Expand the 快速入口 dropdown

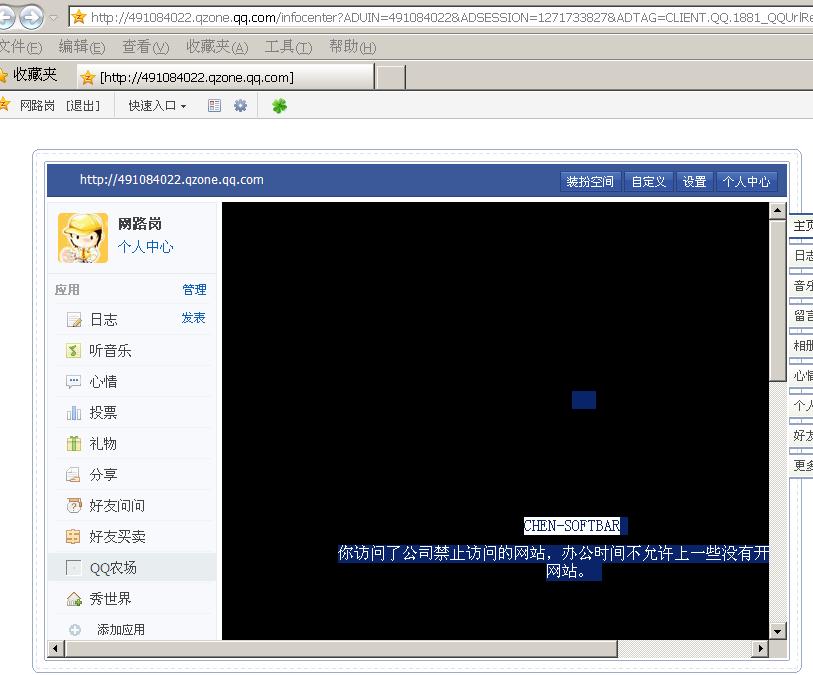(157, 106)
